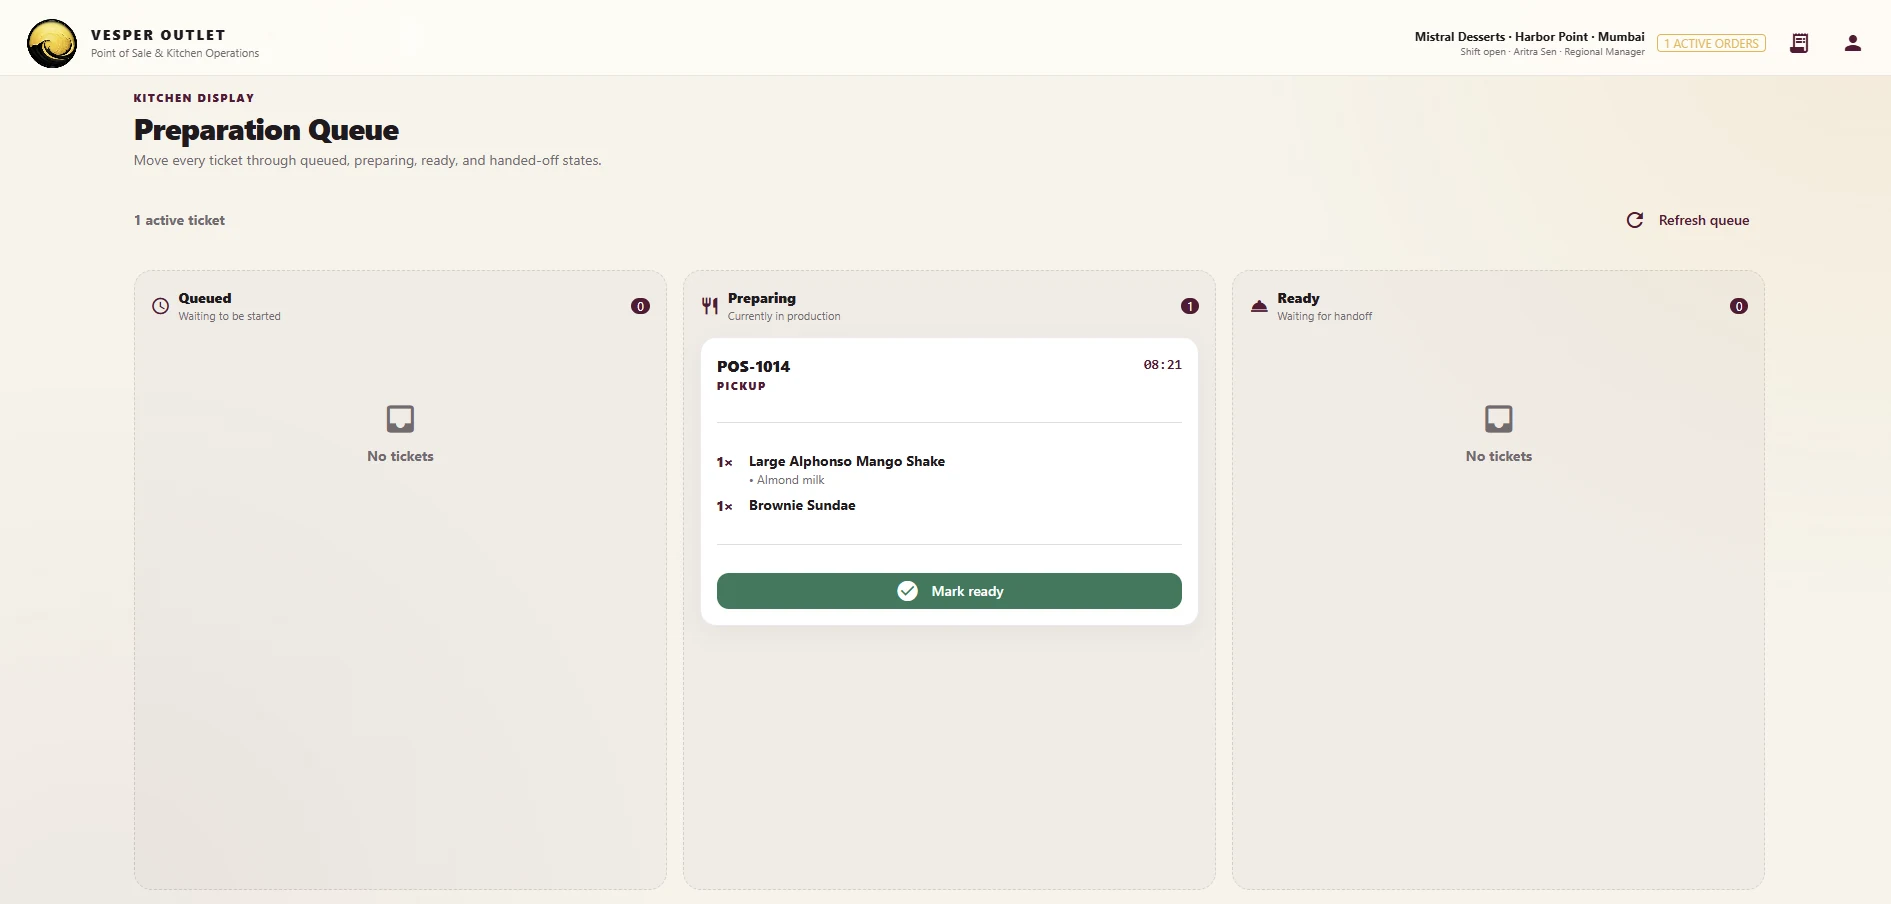Open the receipt orders icon in header
This screenshot has height=904, width=1891.
click(1799, 43)
